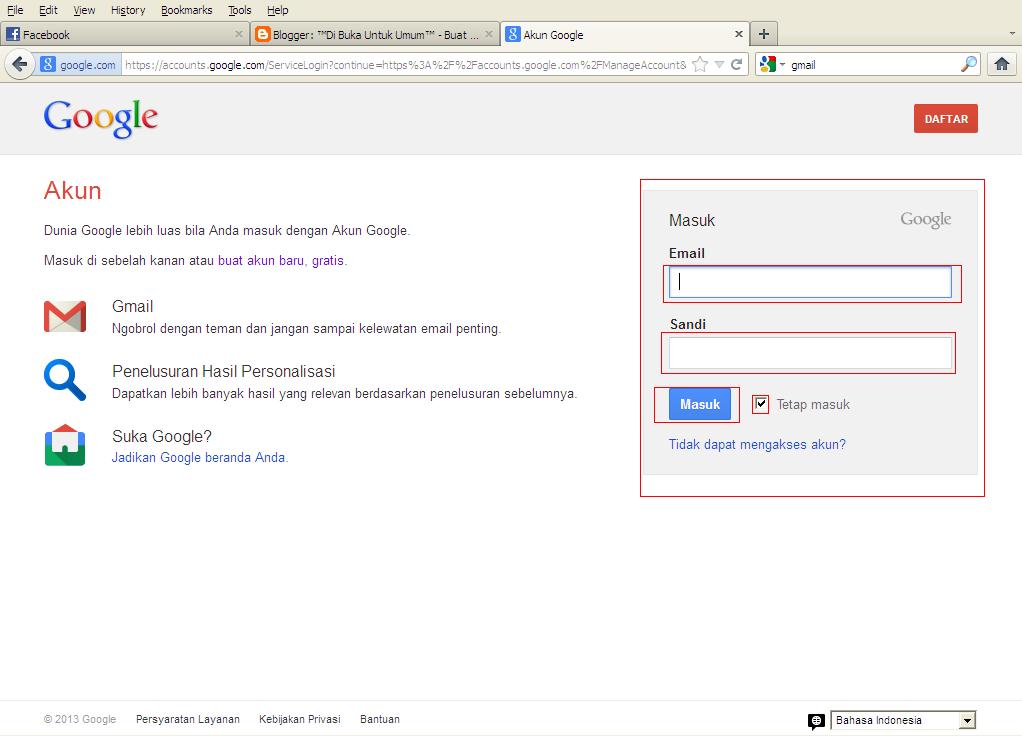Screen dimensions: 1022x736
Task: Open the URL history dropdown arrow
Action: [x=719, y=65]
